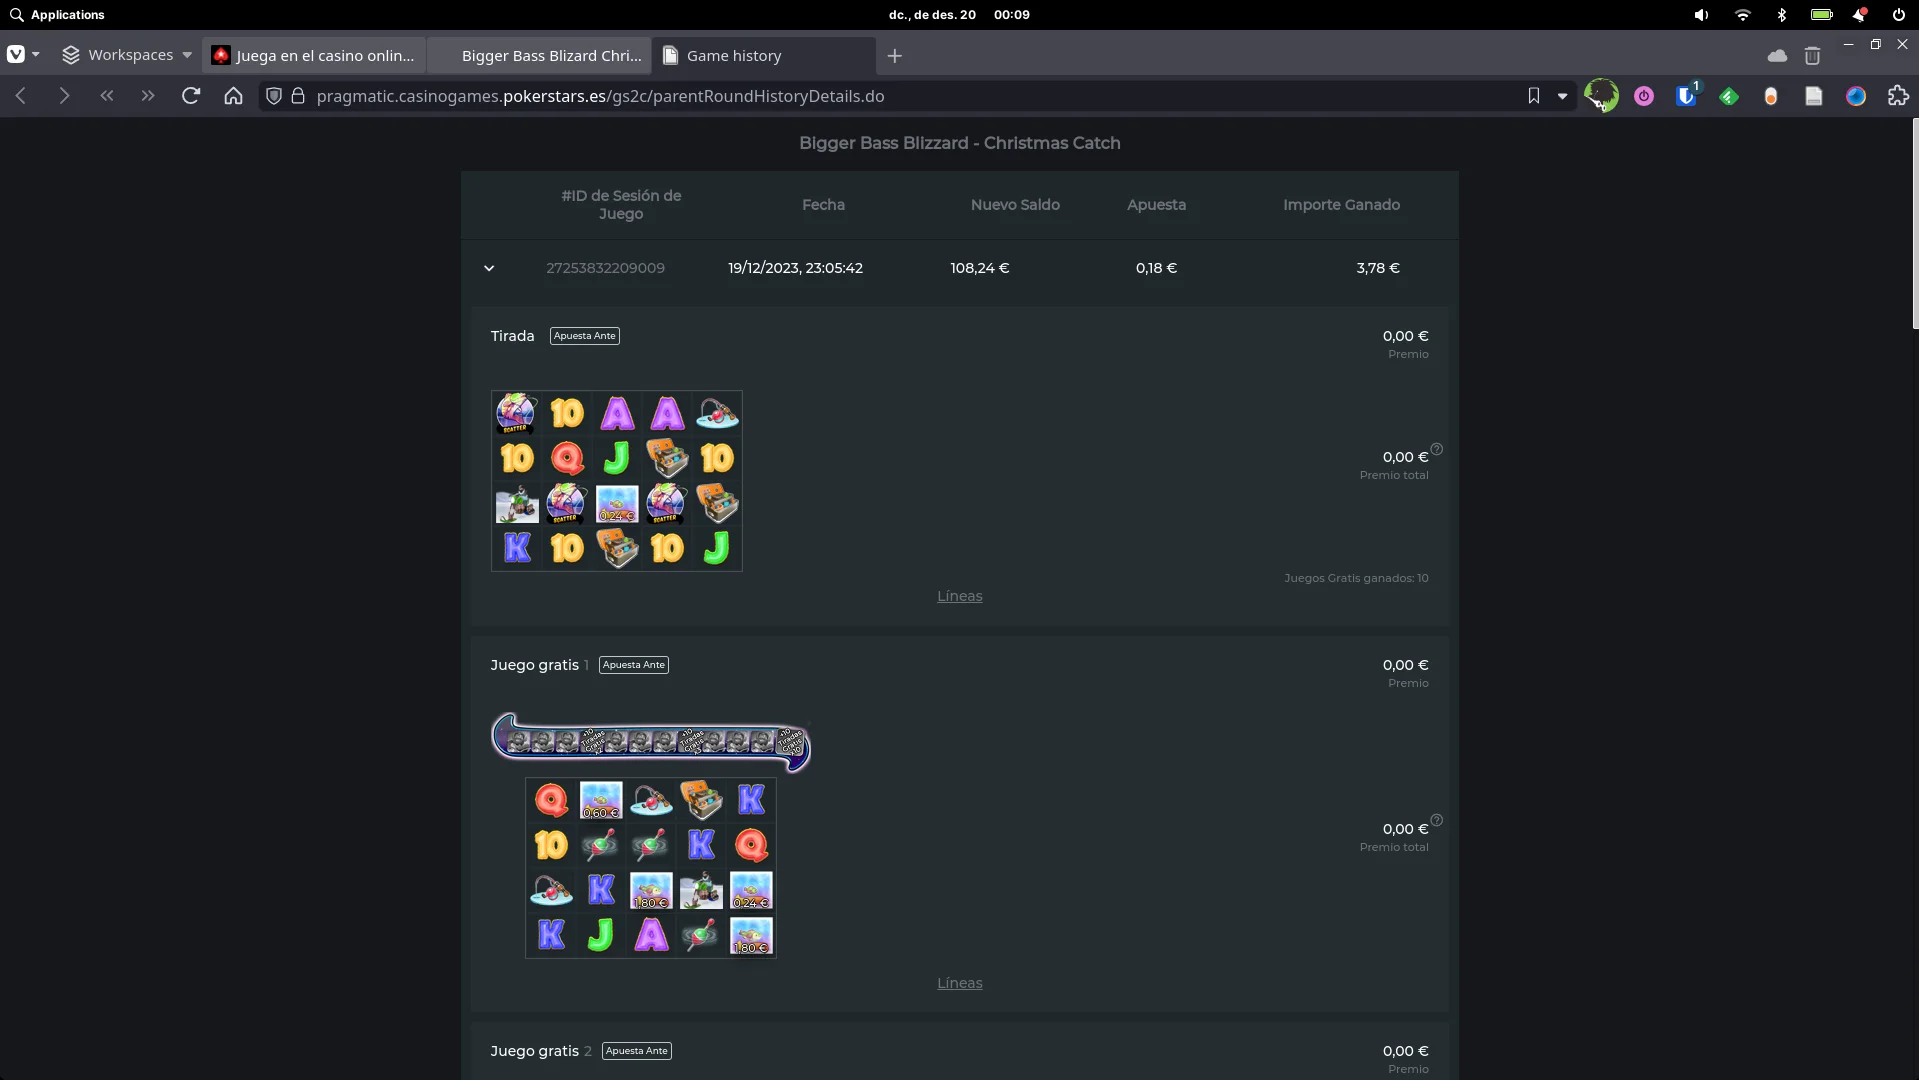Open the profile avatar icon

click(x=1601, y=96)
